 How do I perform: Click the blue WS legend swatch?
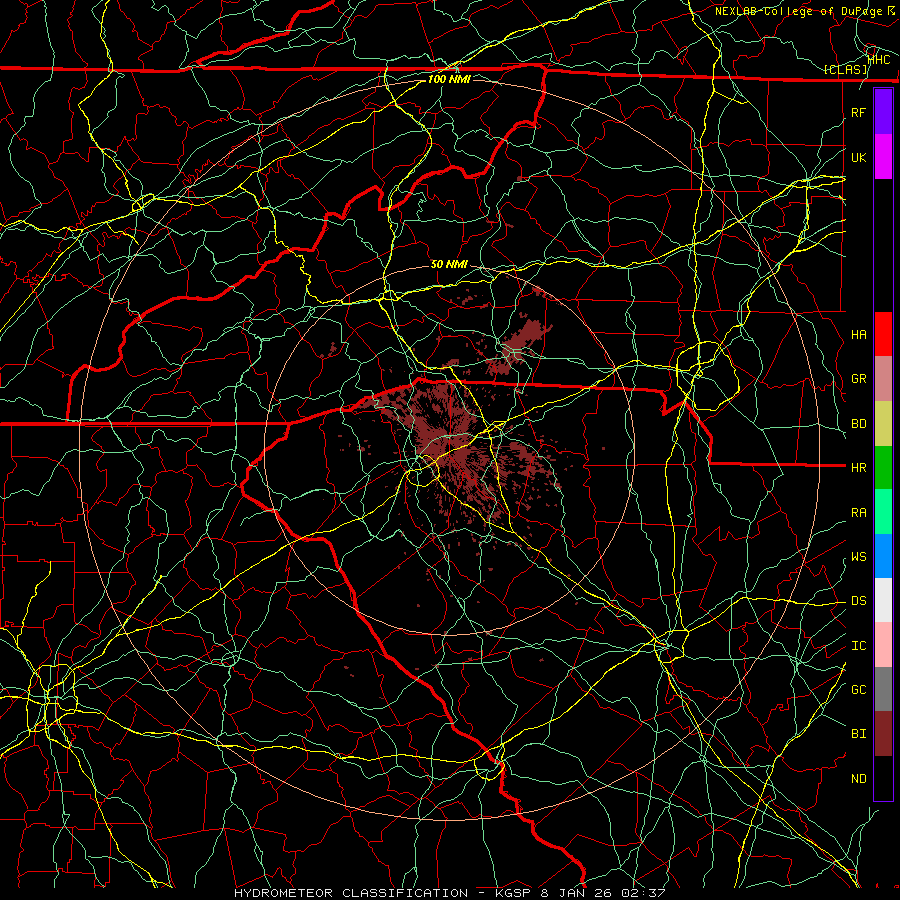click(x=883, y=556)
